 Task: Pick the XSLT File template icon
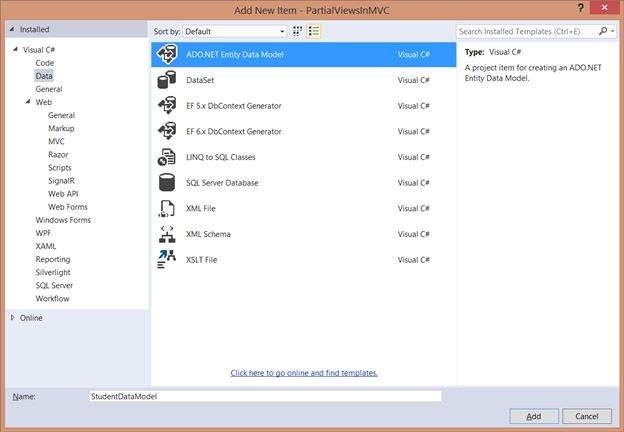coord(167,260)
